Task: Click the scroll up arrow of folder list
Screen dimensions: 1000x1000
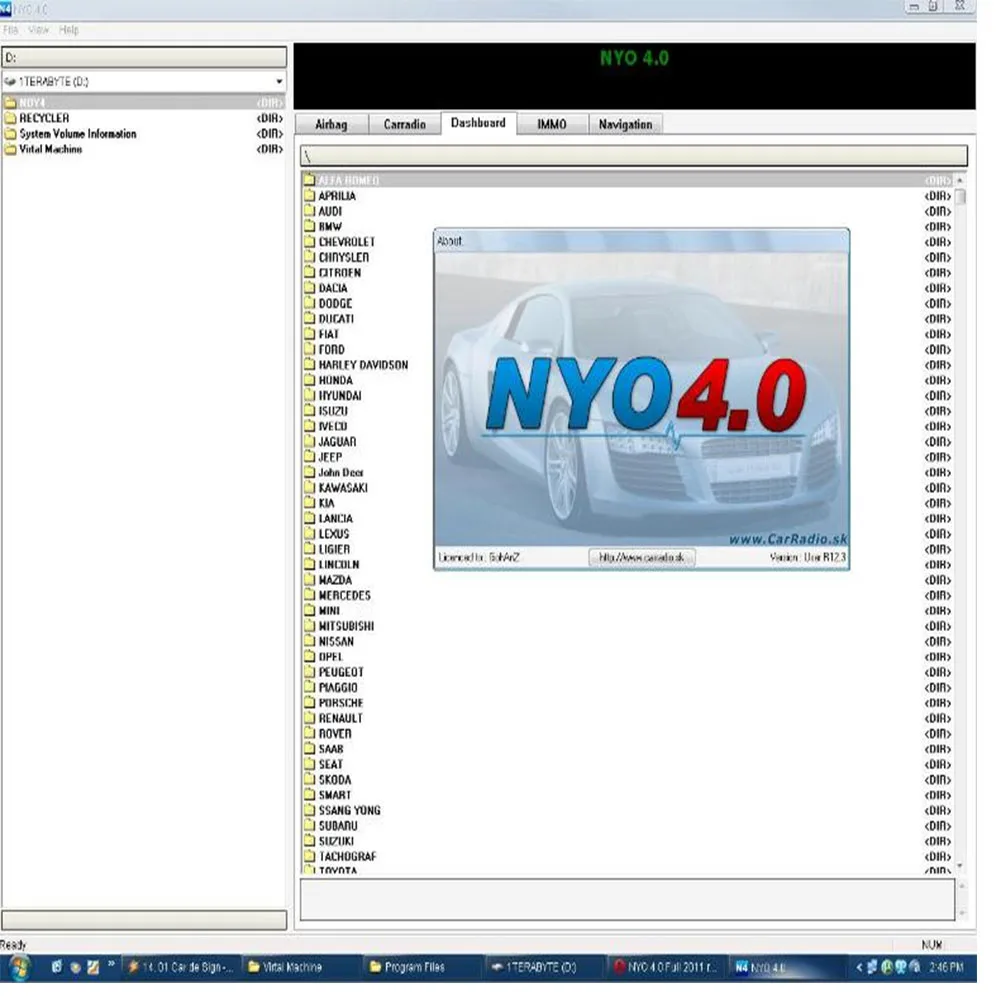Action: tap(960, 180)
